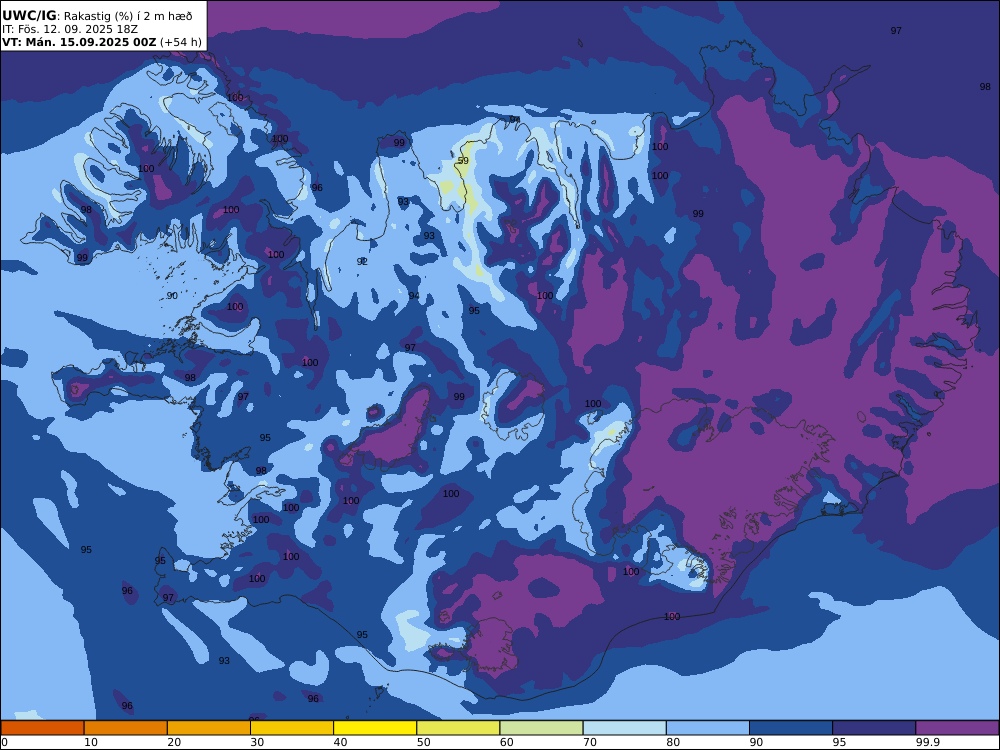Click the valid time 'VT: Mán. 15.09.2025 00Z'

79,42
